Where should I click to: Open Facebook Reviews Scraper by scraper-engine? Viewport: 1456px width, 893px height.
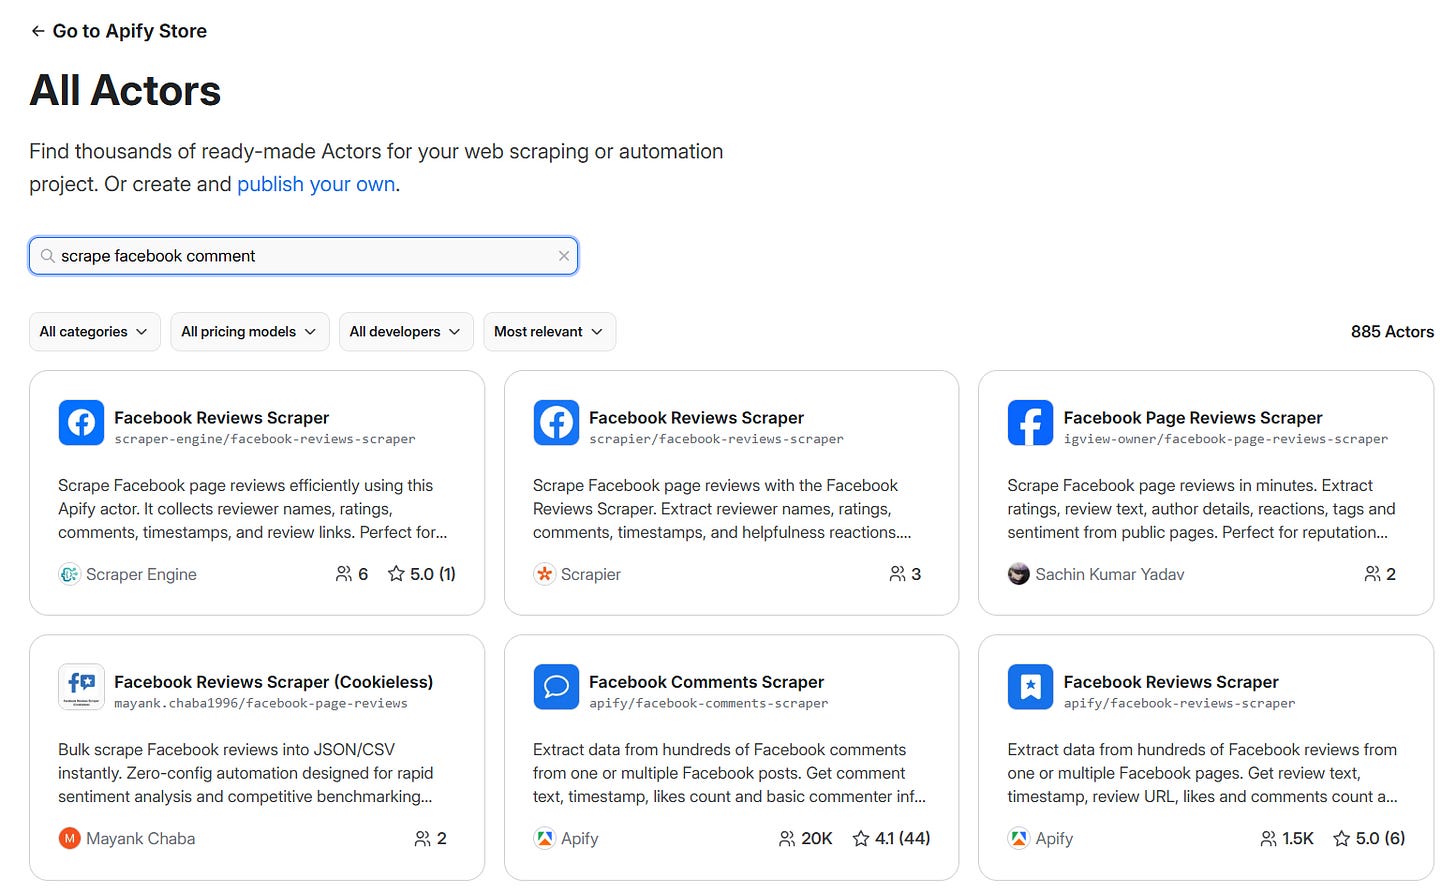coord(221,417)
